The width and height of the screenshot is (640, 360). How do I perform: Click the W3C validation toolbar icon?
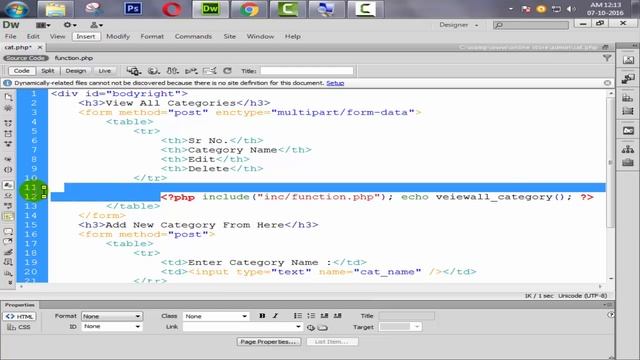click(x=191, y=71)
